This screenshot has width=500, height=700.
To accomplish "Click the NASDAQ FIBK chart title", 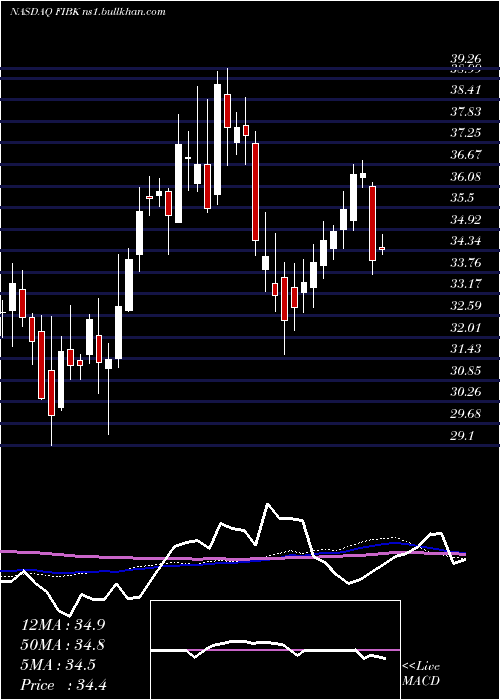I will 88,11.
